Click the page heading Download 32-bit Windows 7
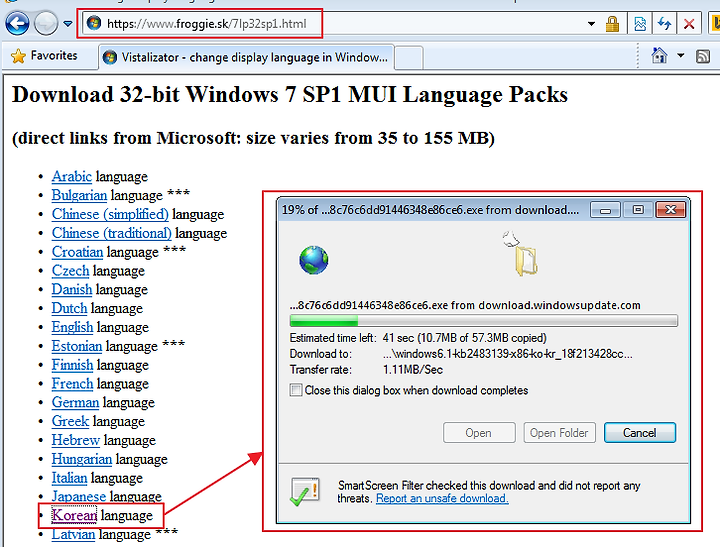This screenshot has height=547, width=720. (x=290, y=95)
